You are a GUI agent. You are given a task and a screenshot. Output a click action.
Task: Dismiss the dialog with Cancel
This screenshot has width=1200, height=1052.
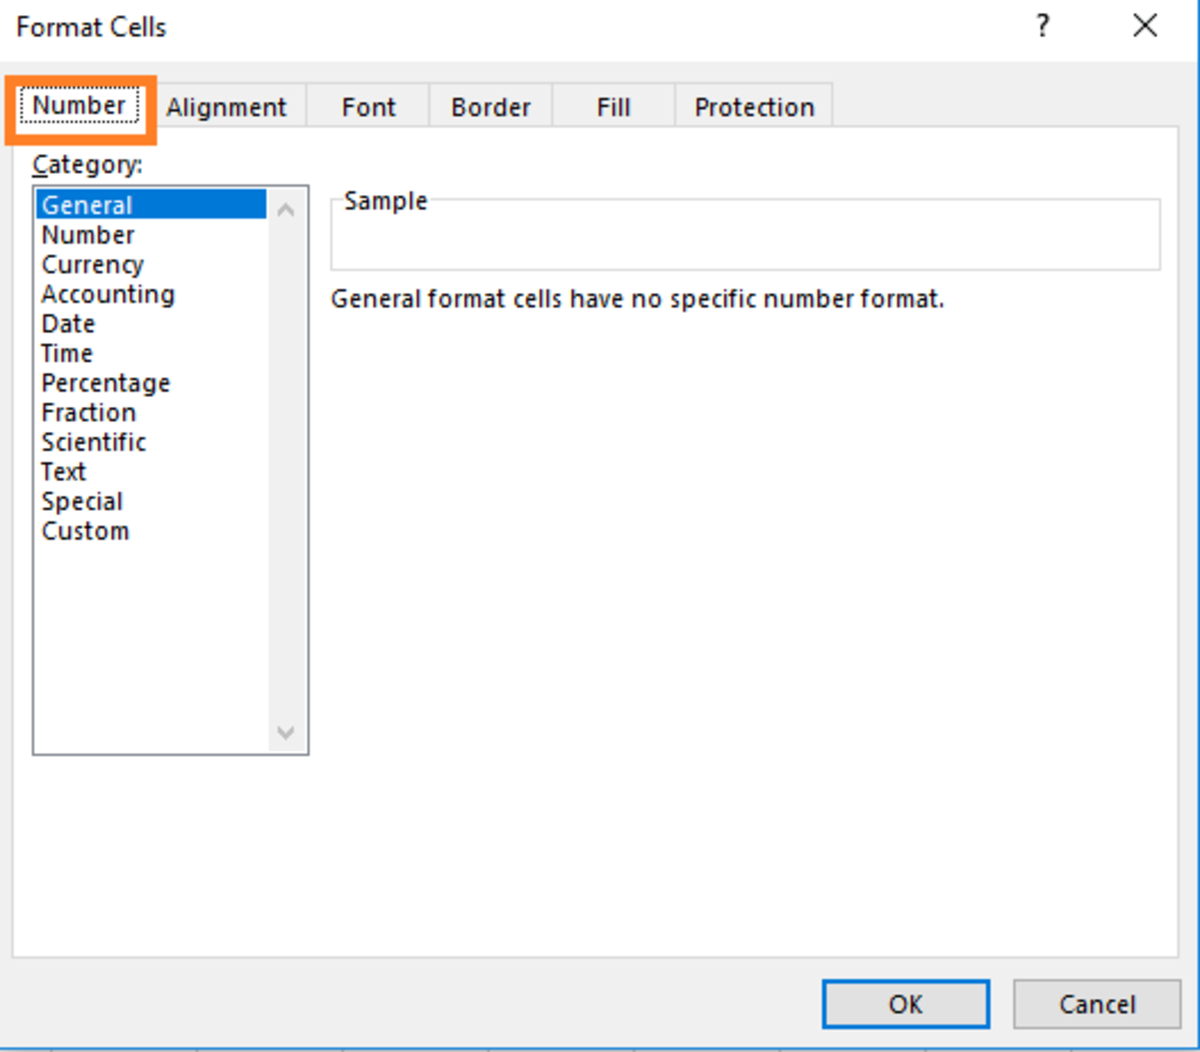tap(1096, 1004)
